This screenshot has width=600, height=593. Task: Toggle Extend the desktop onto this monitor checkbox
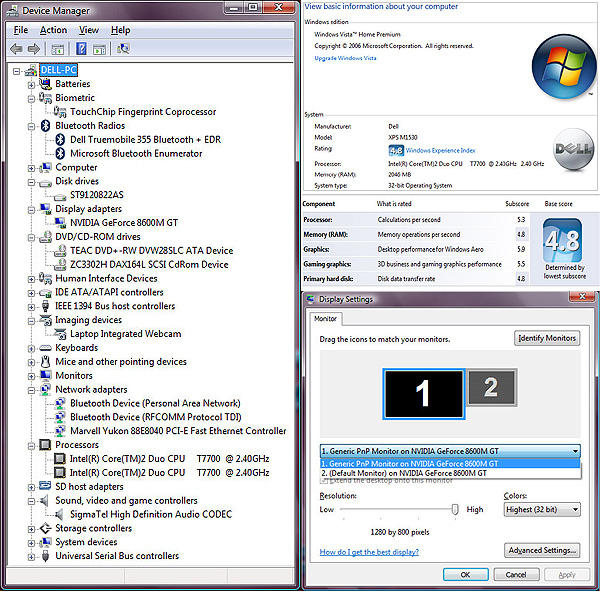(323, 481)
